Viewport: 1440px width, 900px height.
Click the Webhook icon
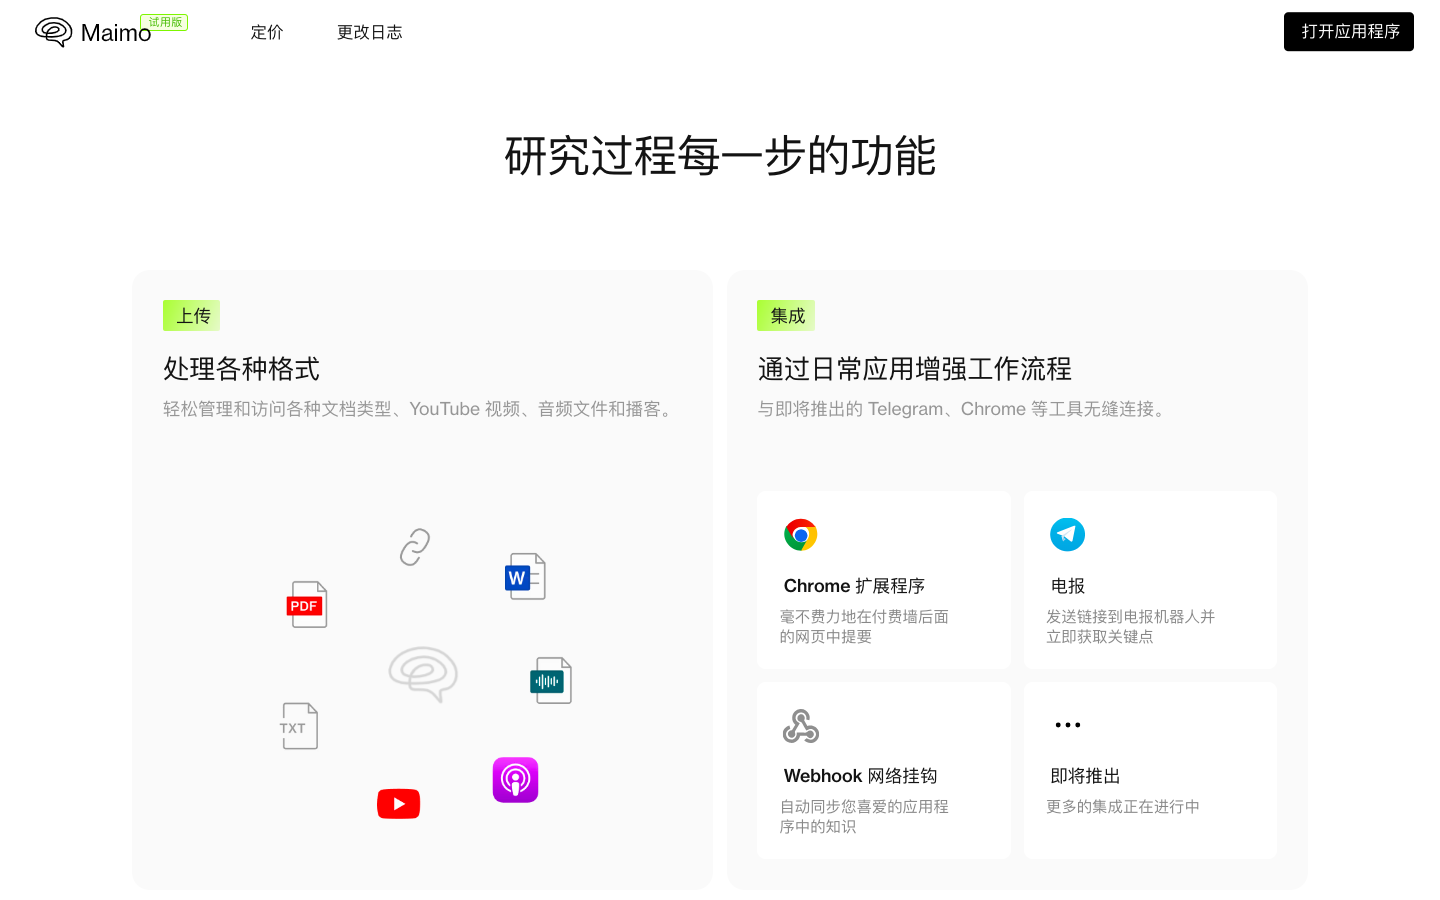pyautogui.click(x=801, y=726)
